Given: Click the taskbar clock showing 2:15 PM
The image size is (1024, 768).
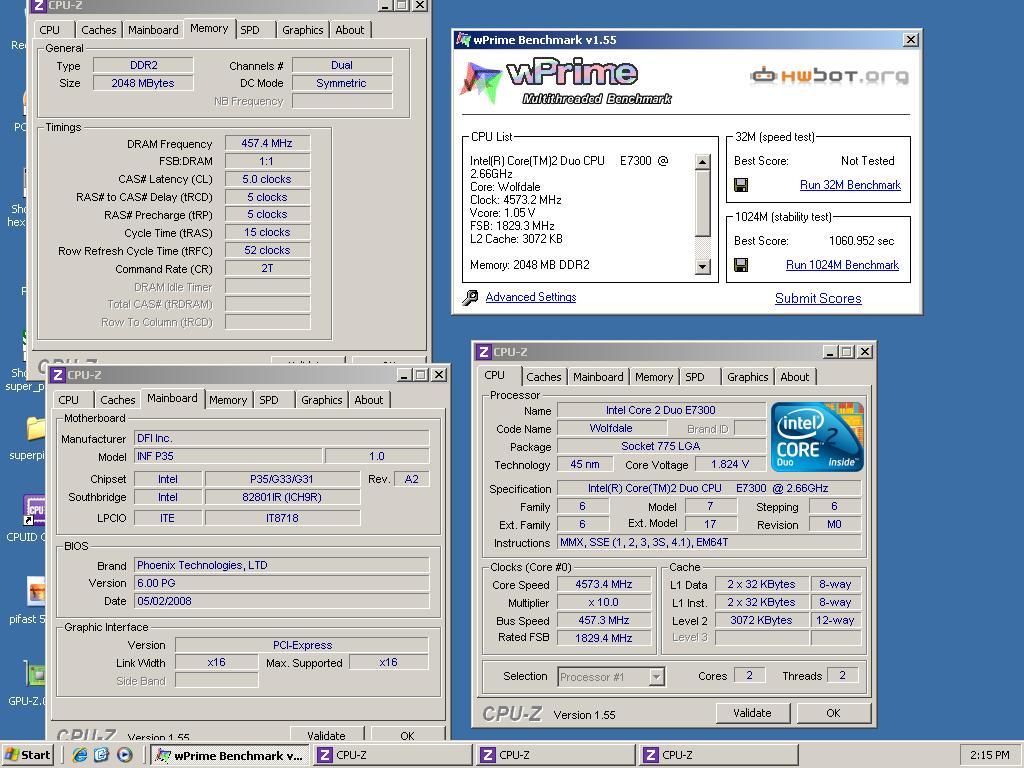Looking at the screenshot, I should pos(989,756).
